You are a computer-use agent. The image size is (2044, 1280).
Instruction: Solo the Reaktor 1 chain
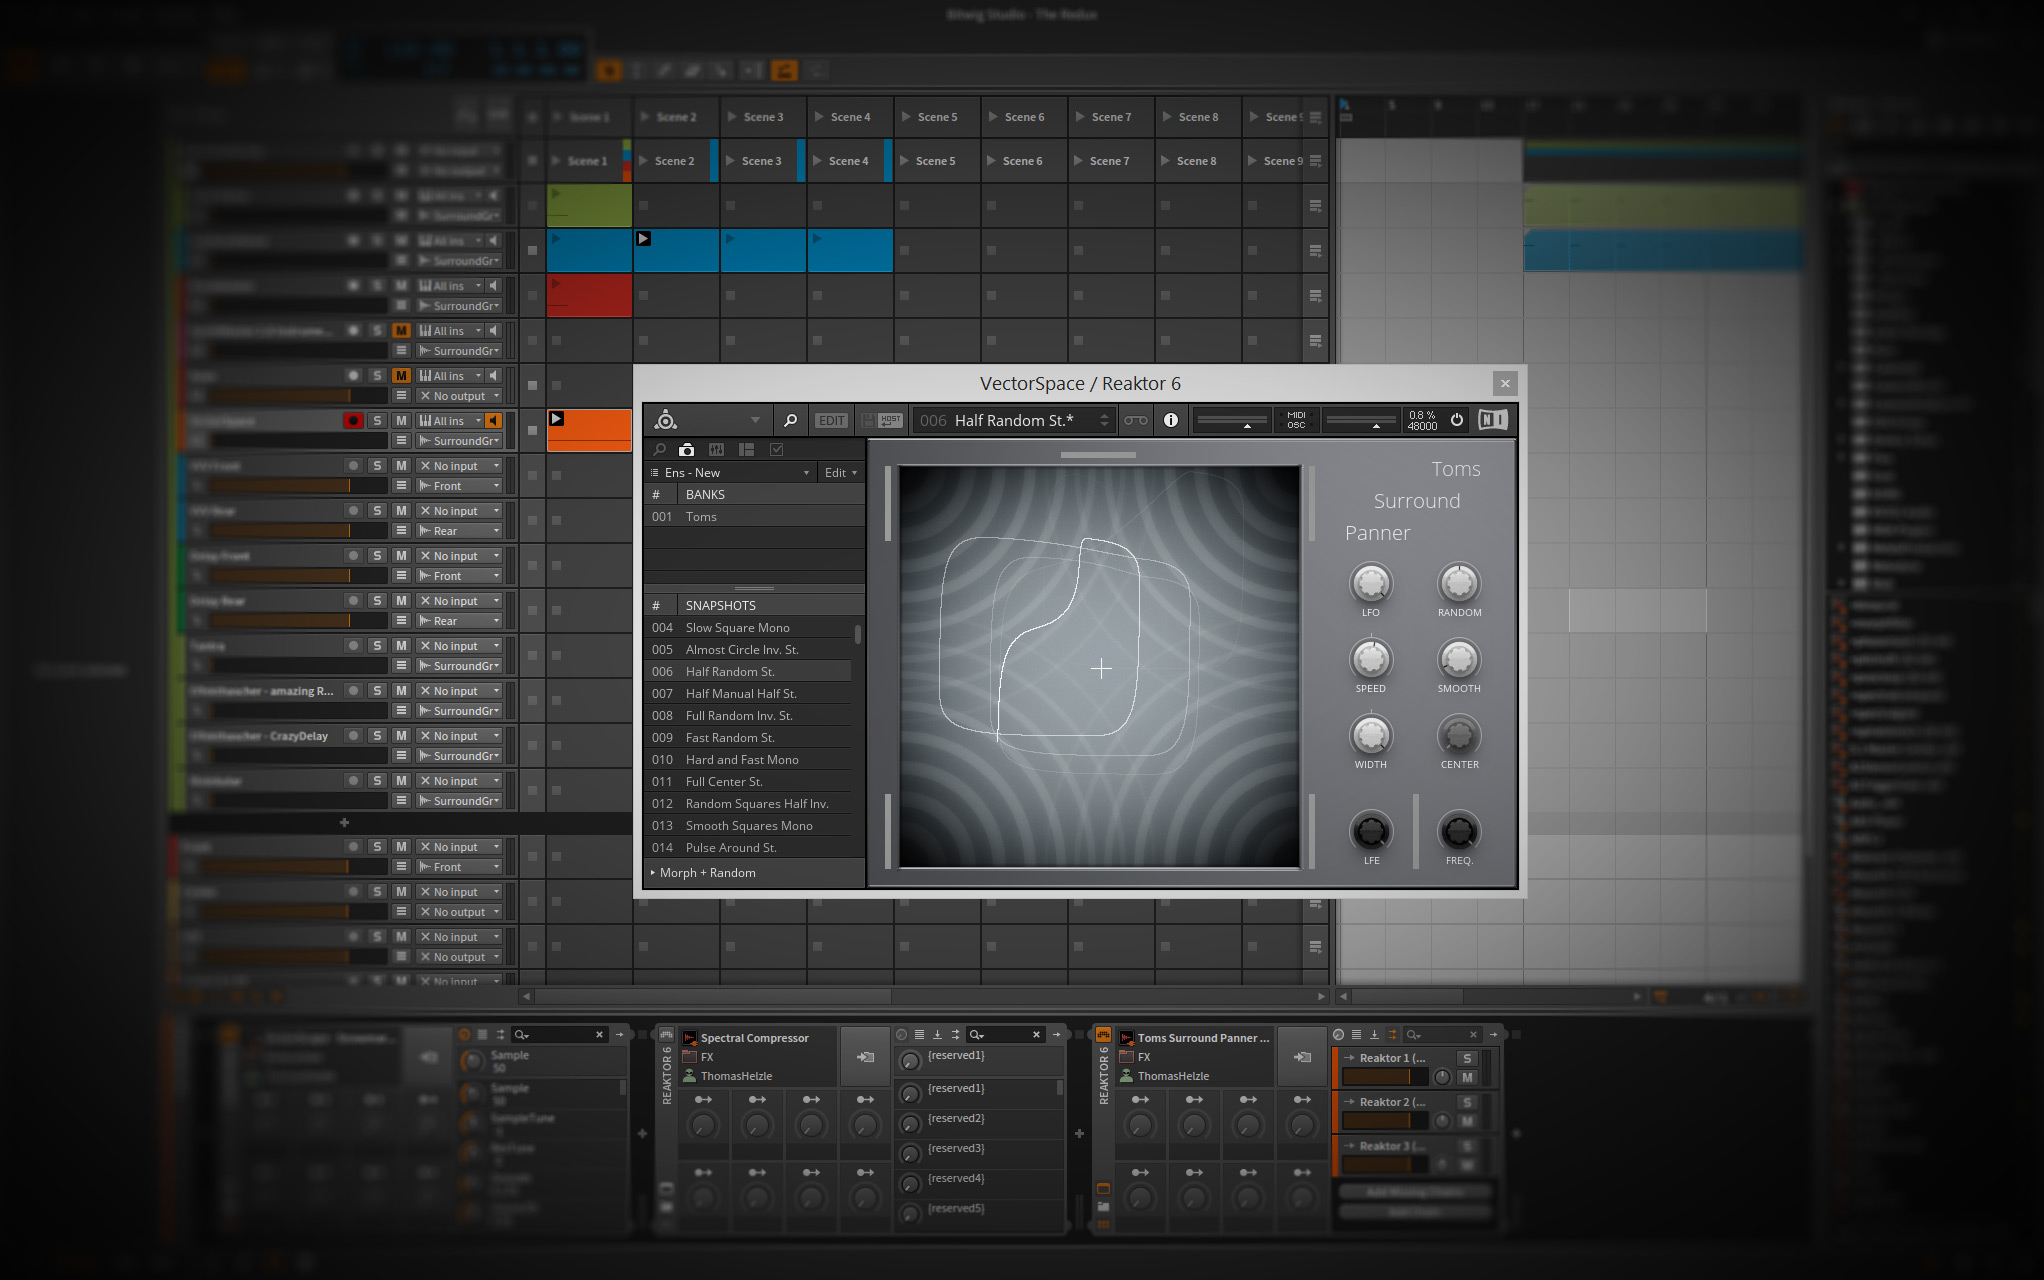[1467, 1058]
